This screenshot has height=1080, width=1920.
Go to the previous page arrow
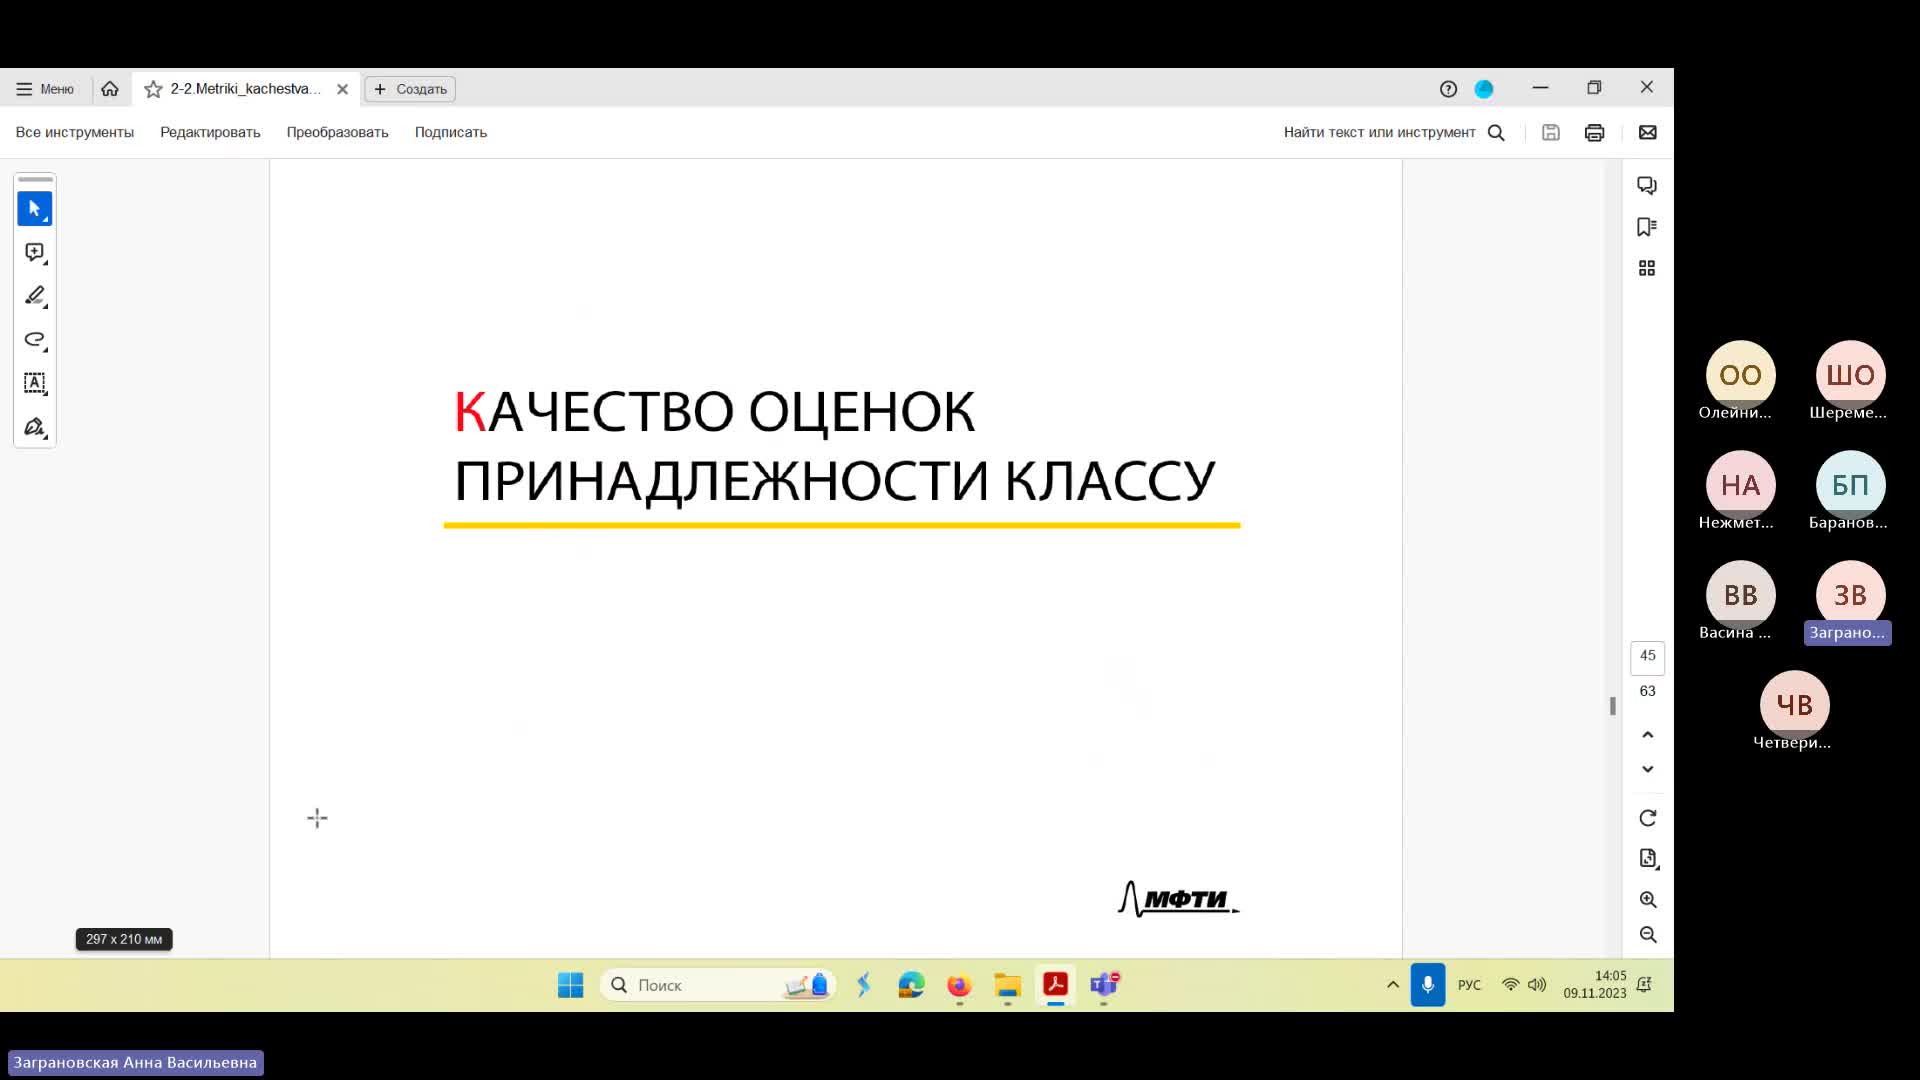(x=1648, y=735)
